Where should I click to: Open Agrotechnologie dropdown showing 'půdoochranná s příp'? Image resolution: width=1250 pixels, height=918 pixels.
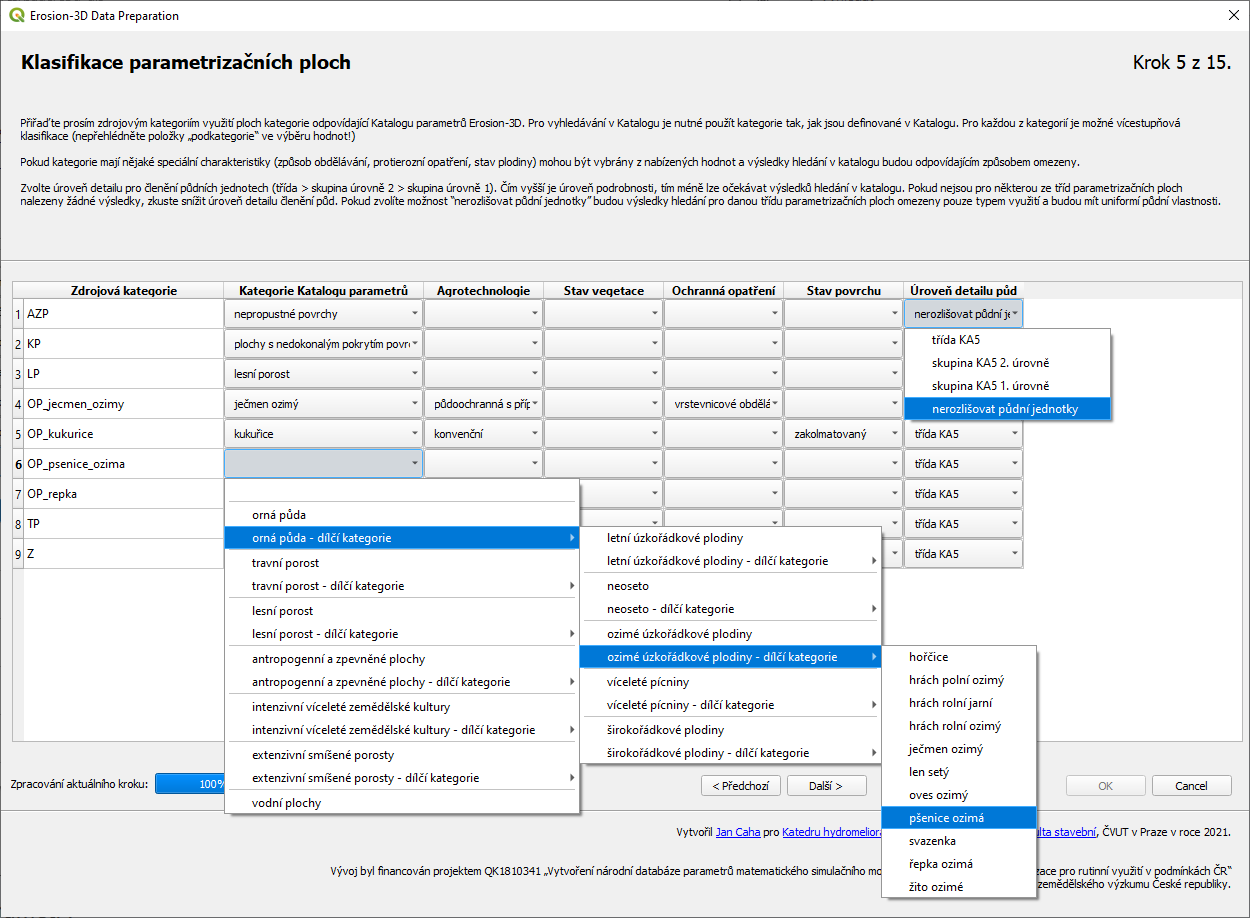[x=483, y=404]
